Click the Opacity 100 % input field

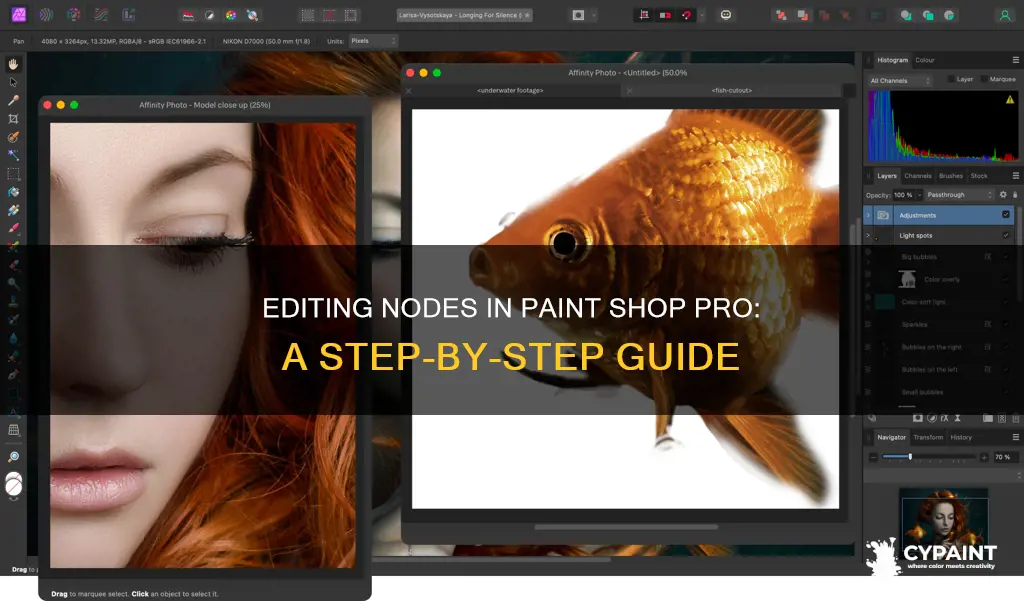(x=903, y=195)
